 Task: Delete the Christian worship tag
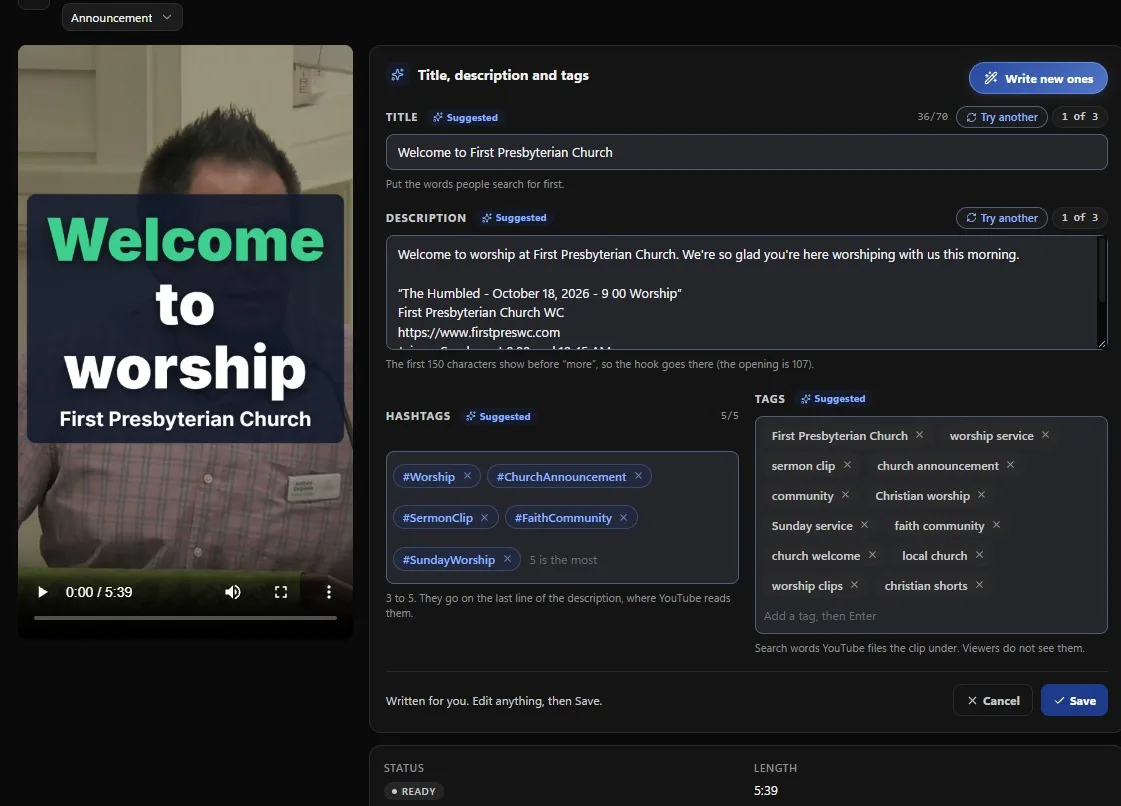coord(982,495)
